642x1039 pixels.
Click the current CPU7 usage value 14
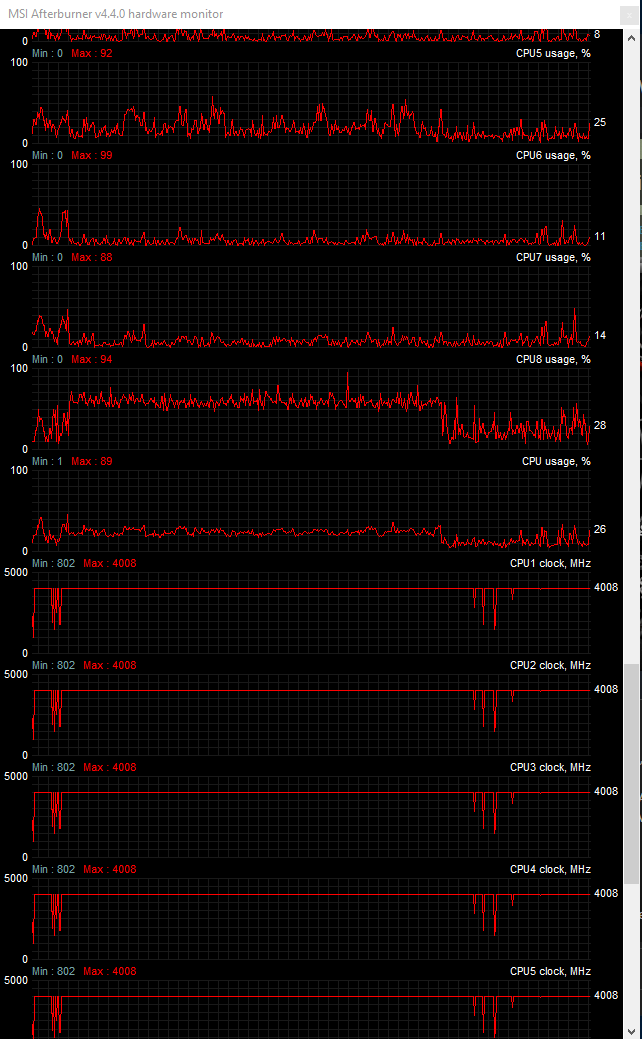(x=600, y=336)
